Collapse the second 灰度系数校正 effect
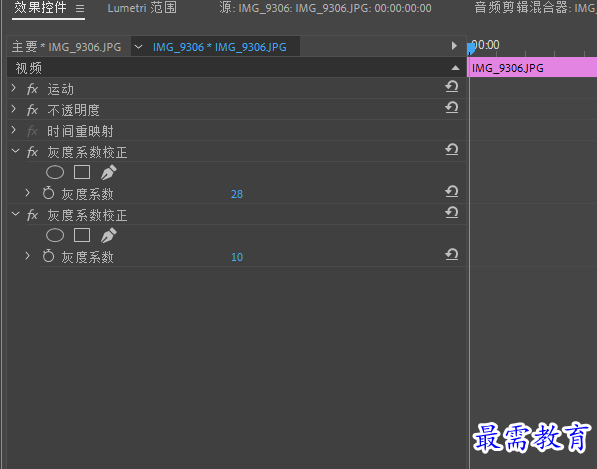This screenshot has width=597, height=469. [x=15, y=214]
